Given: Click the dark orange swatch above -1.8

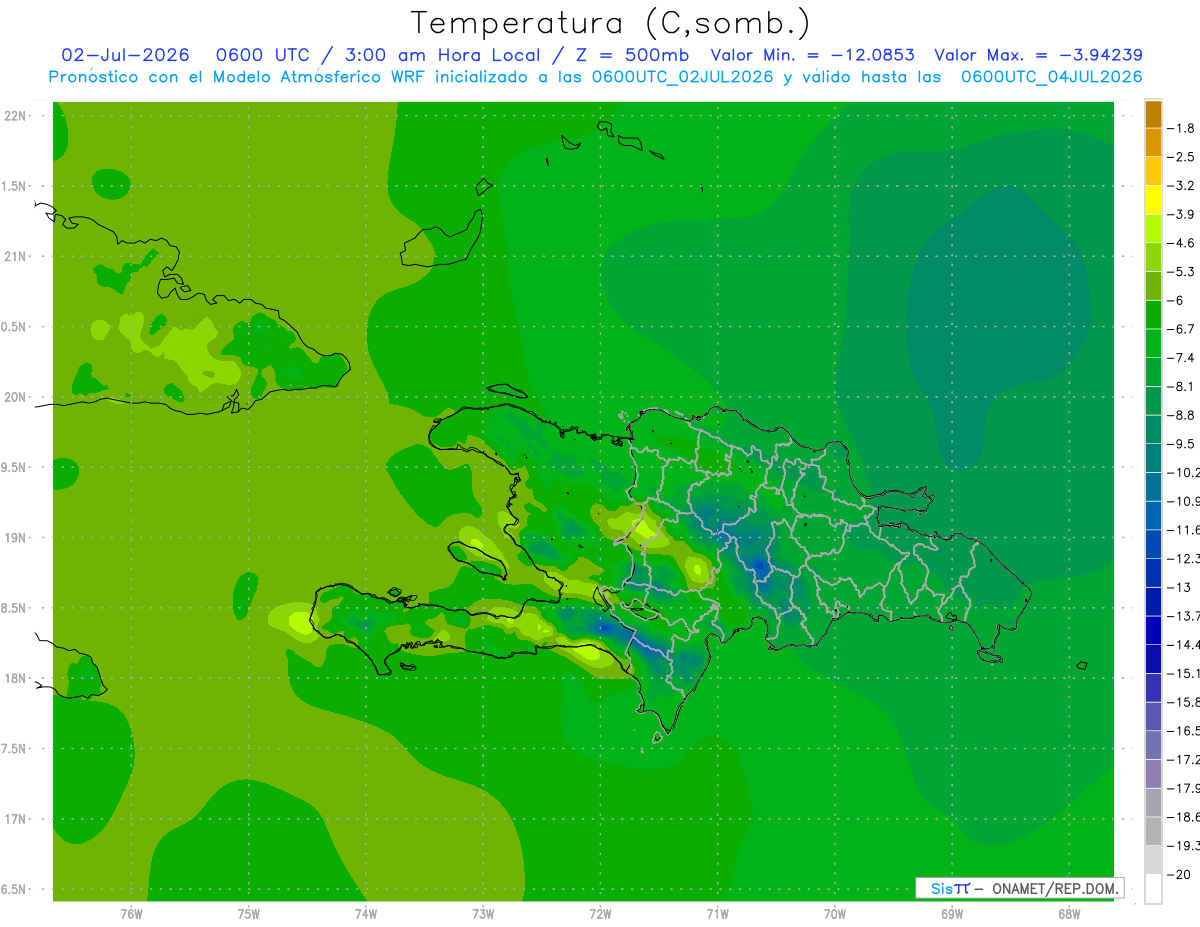Looking at the screenshot, I should coord(1153,114).
